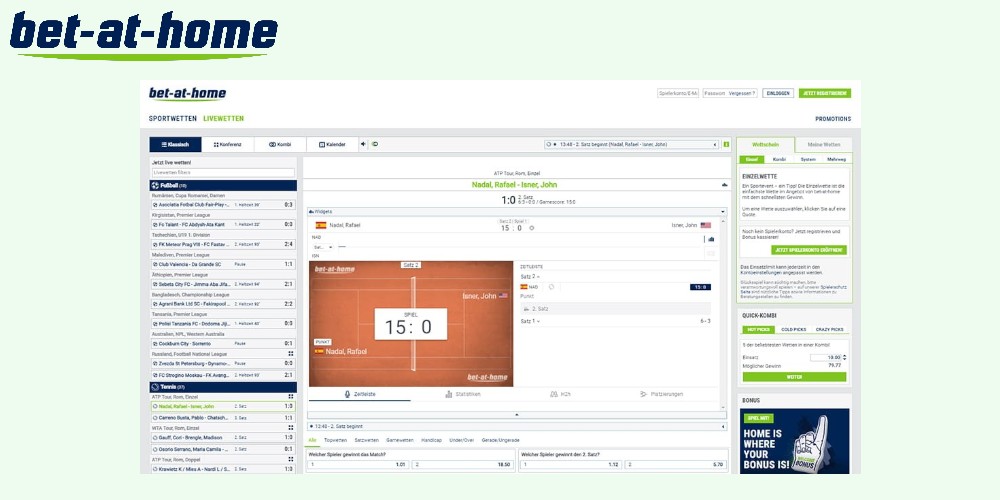
Task: Click the green info icon next to the live ticker
Action: [726, 145]
